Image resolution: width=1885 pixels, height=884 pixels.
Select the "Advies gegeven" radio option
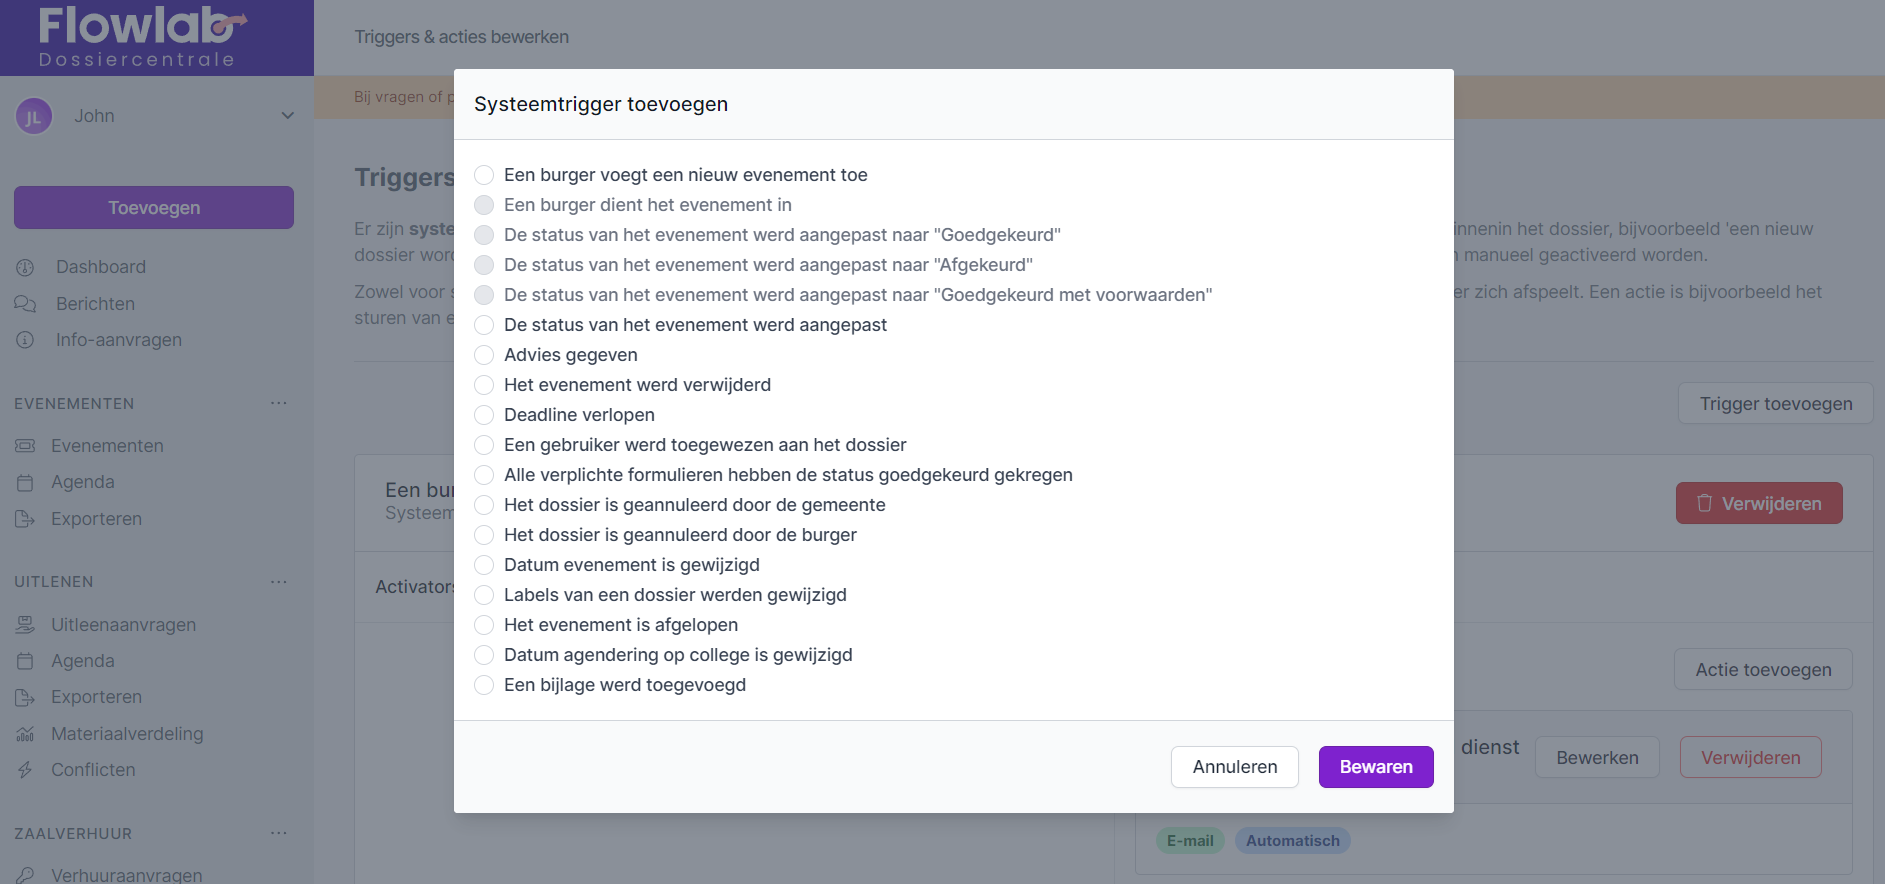click(x=484, y=355)
